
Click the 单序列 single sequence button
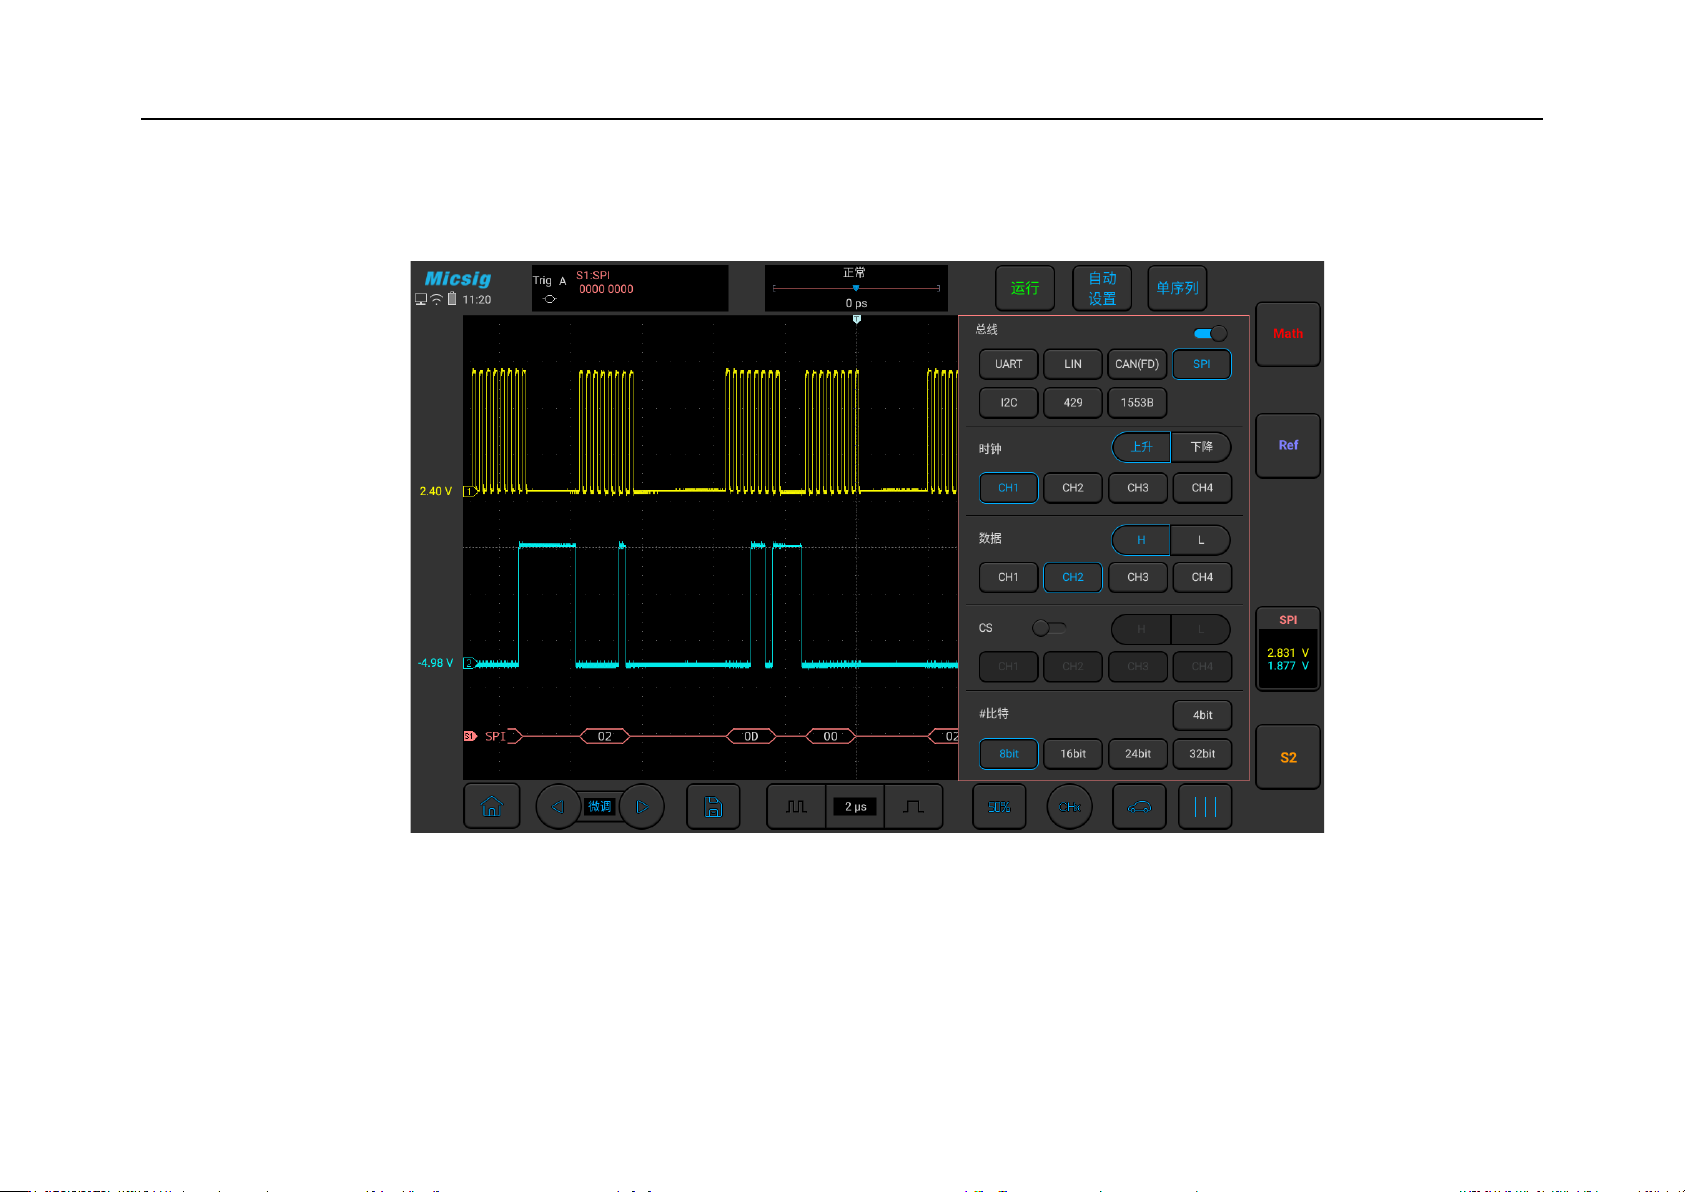coord(1177,288)
